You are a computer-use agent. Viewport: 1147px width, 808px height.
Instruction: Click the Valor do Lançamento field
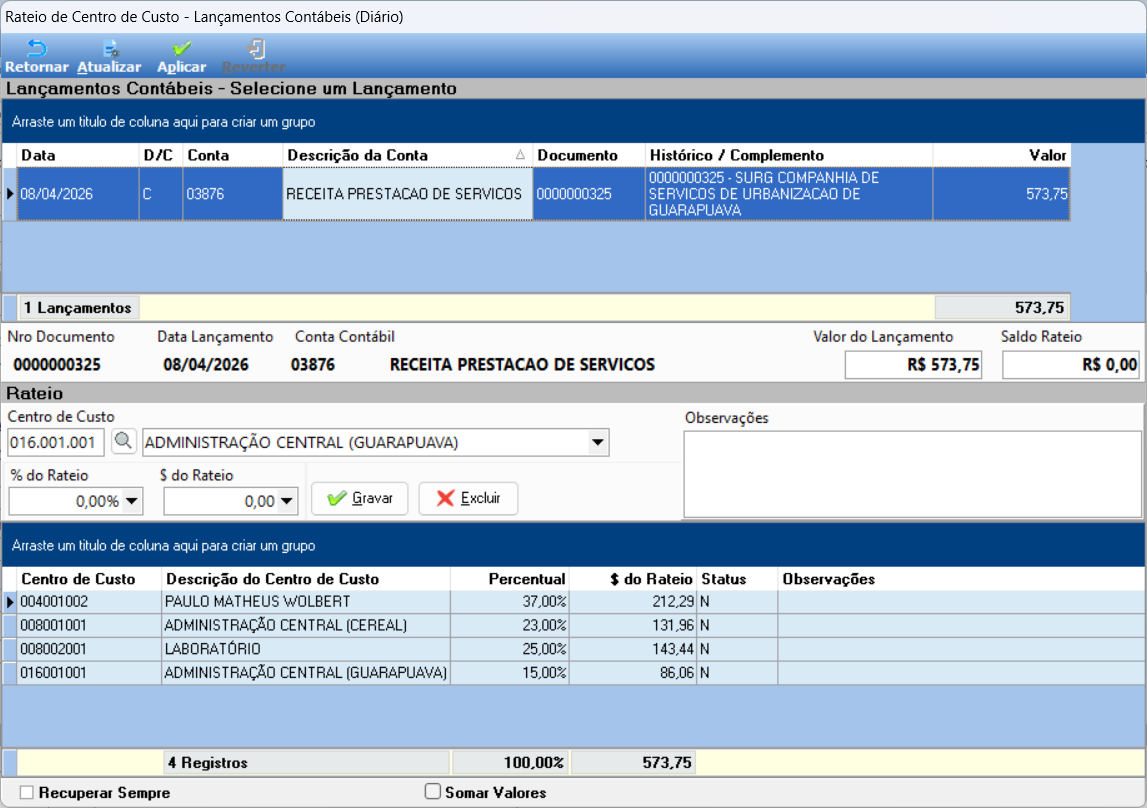pyautogui.click(x=913, y=365)
